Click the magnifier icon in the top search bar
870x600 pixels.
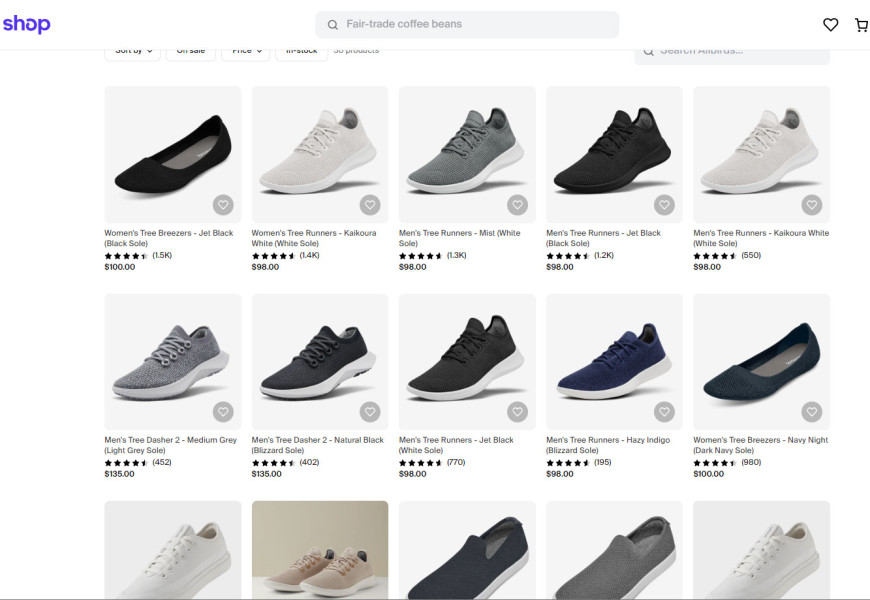click(x=332, y=24)
